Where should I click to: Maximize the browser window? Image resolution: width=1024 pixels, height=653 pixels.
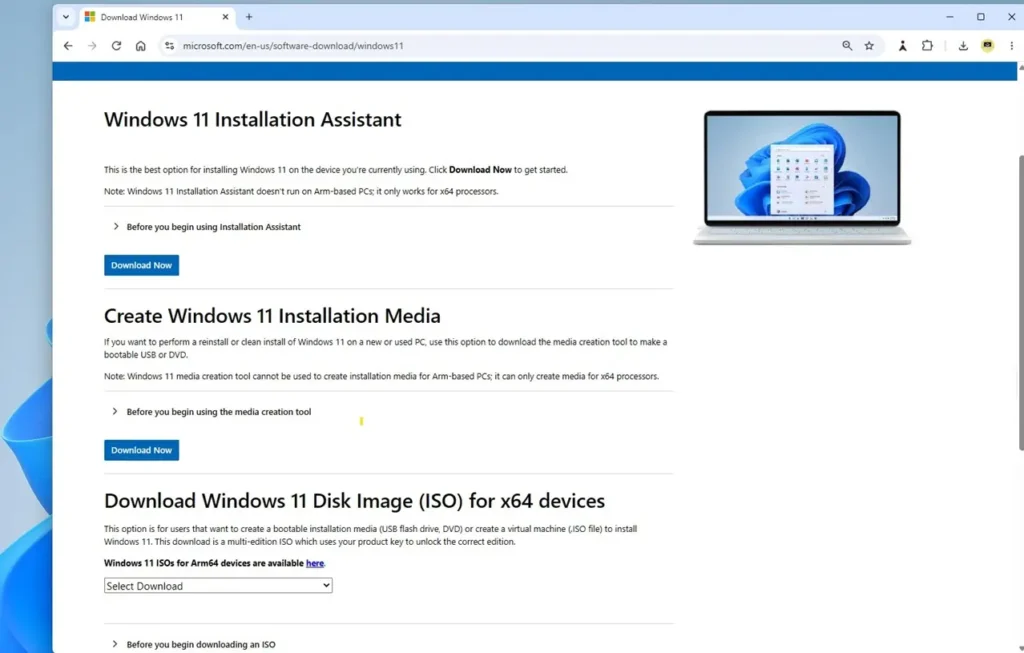(x=980, y=17)
